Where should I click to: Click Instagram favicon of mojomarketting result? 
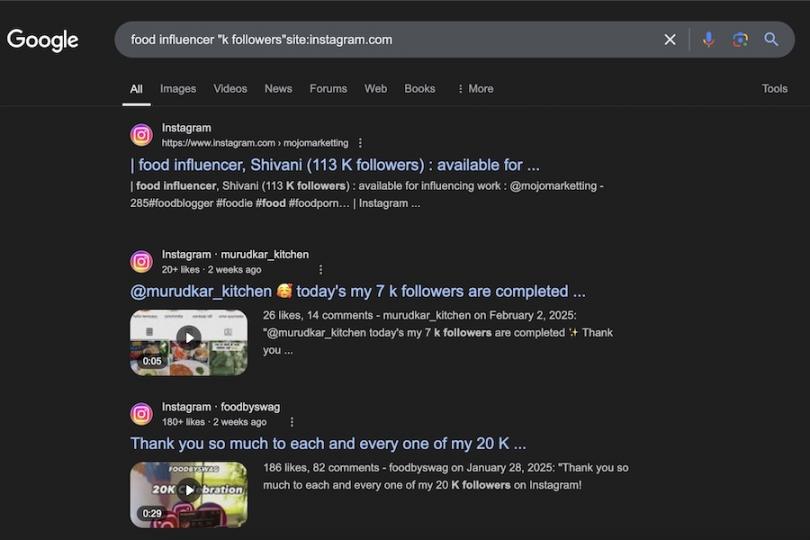tap(141, 135)
